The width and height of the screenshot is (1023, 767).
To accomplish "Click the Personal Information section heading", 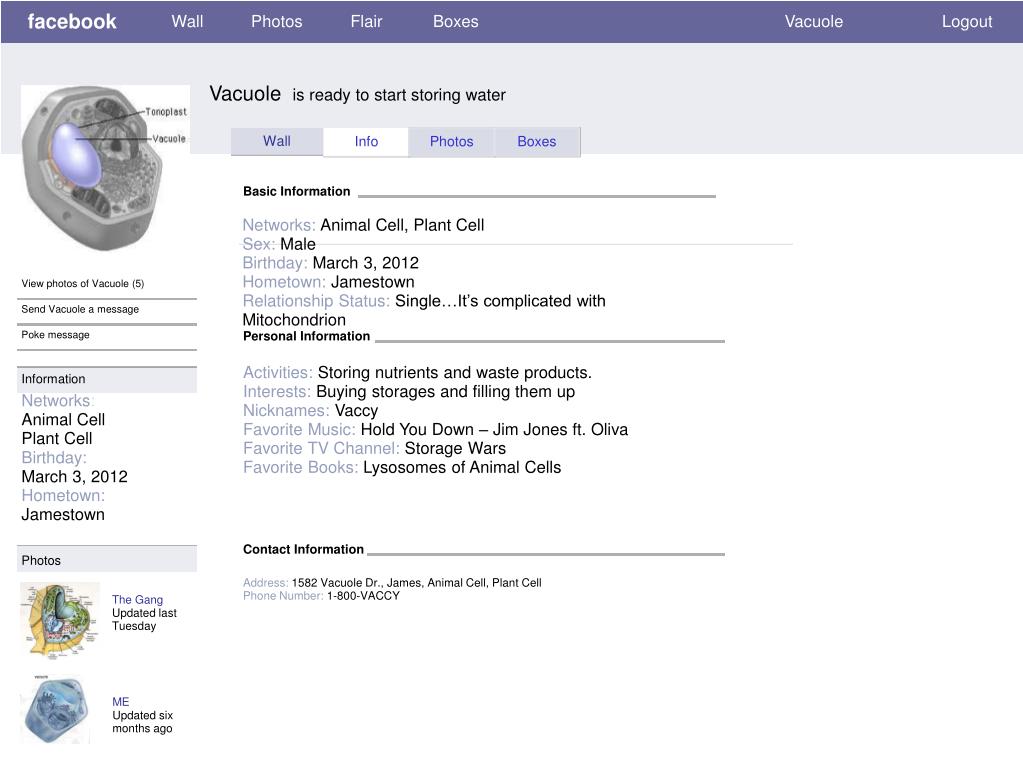I will click(x=307, y=336).
